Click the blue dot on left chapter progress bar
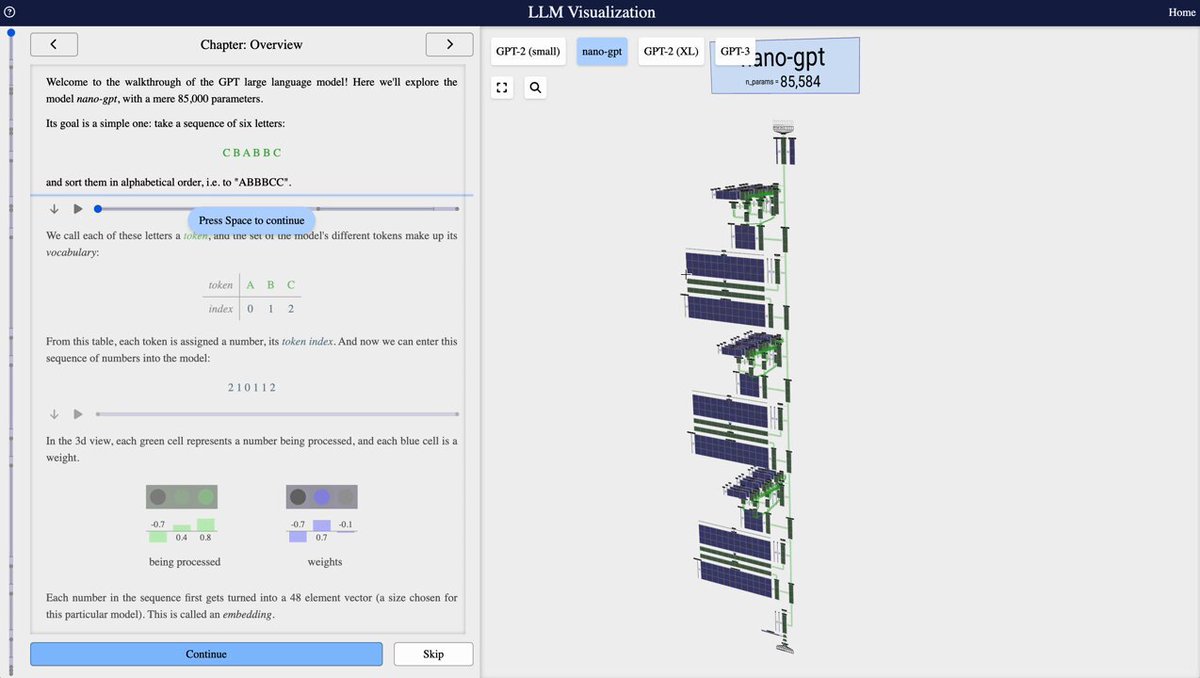Image resolution: width=1200 pixels, height=678 pixels. click(11, 33)
